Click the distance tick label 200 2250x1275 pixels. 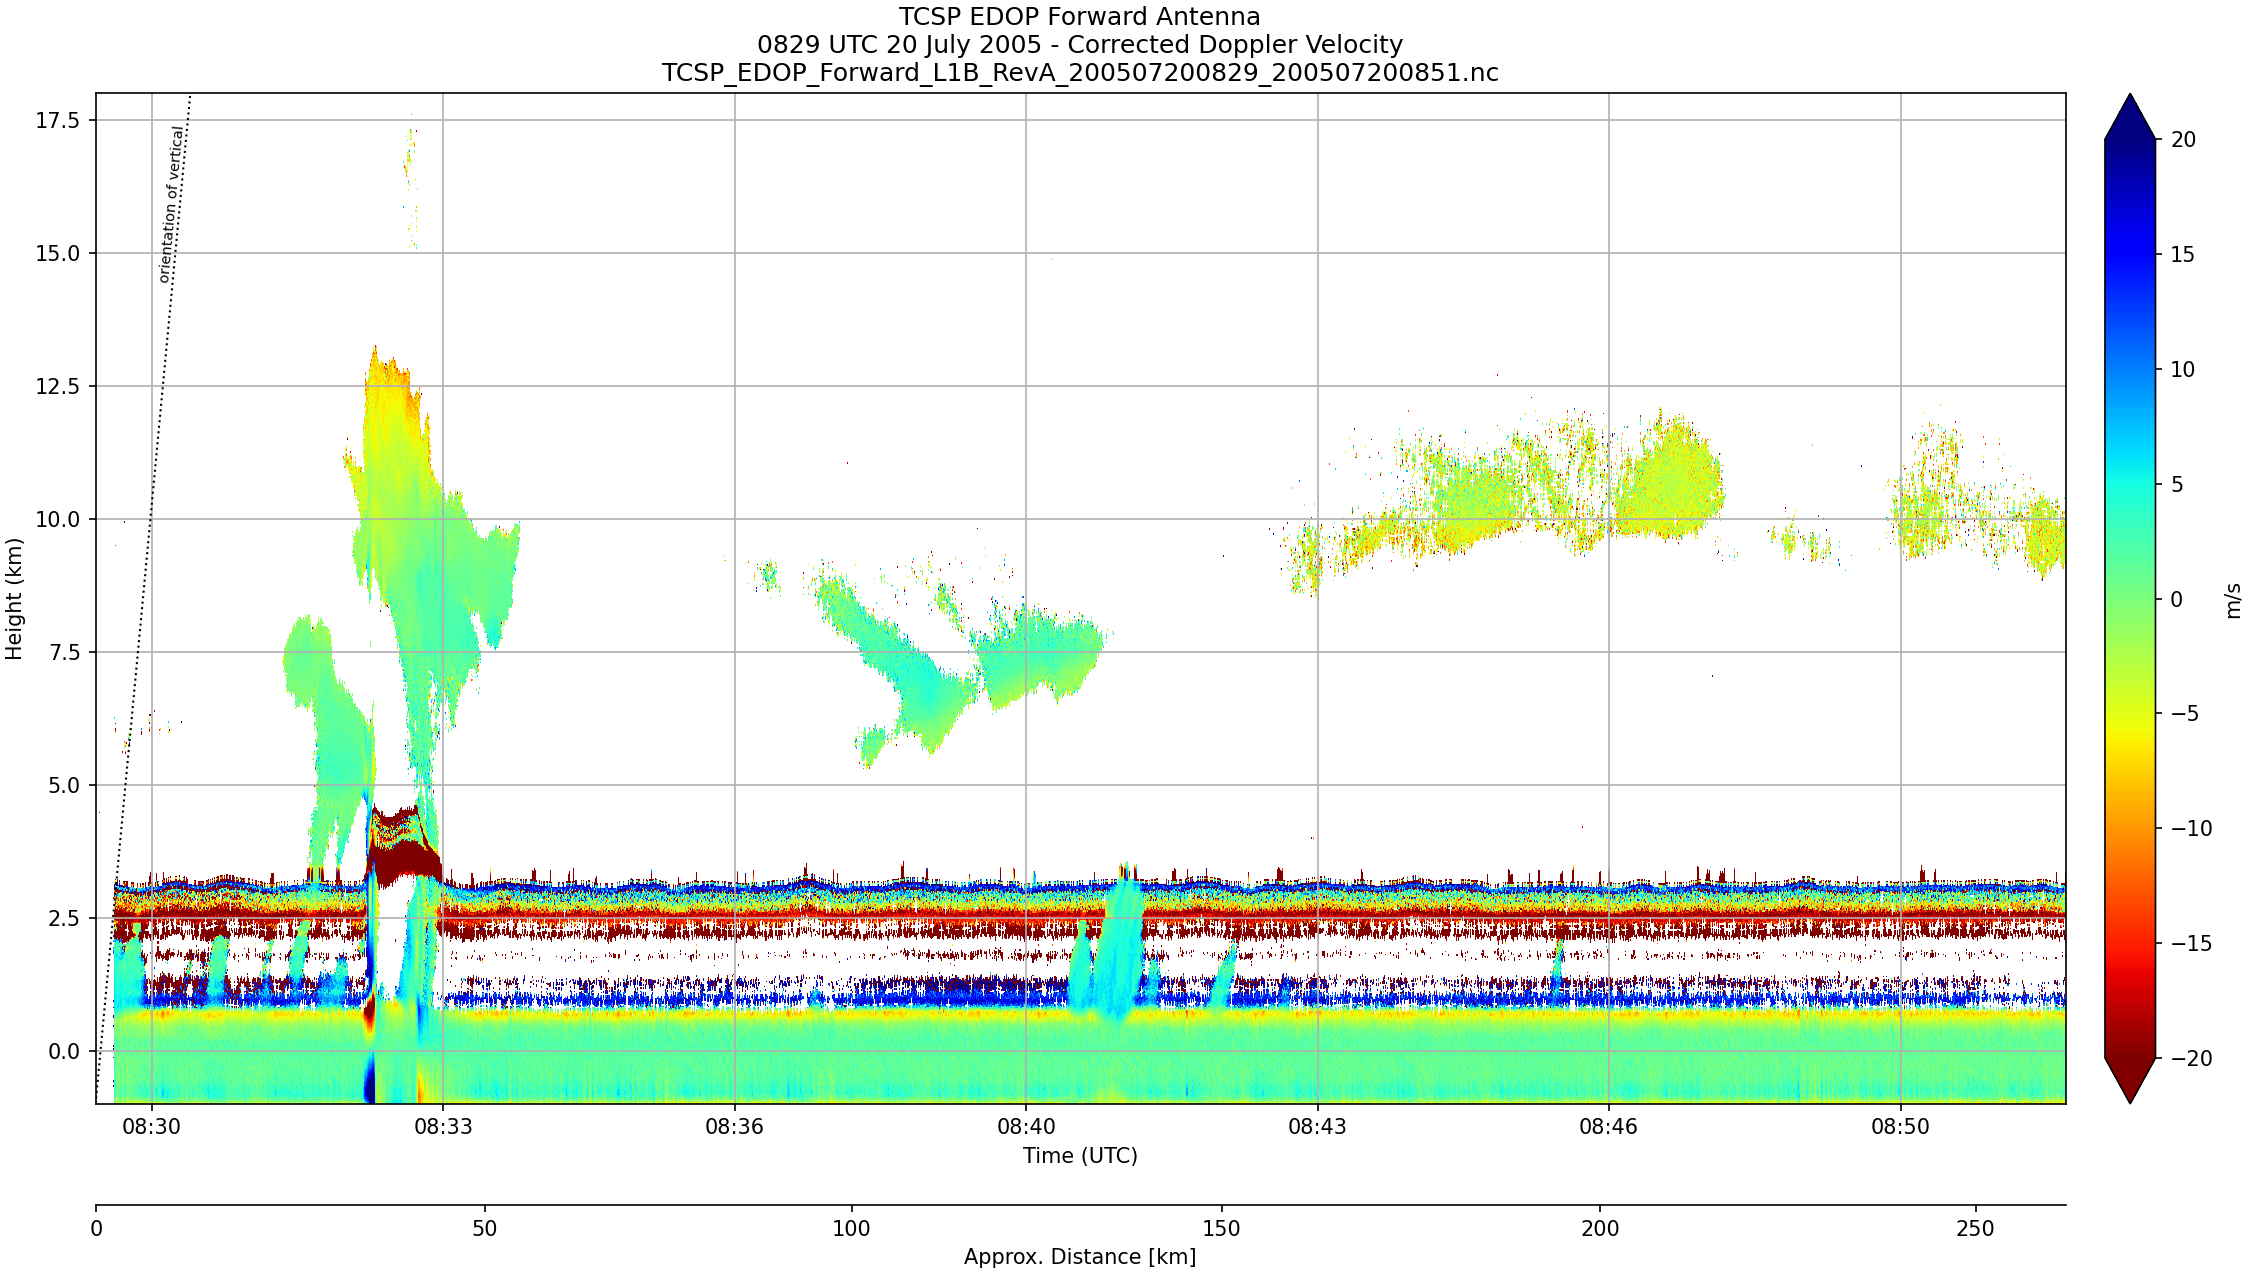[1600, 1229]
